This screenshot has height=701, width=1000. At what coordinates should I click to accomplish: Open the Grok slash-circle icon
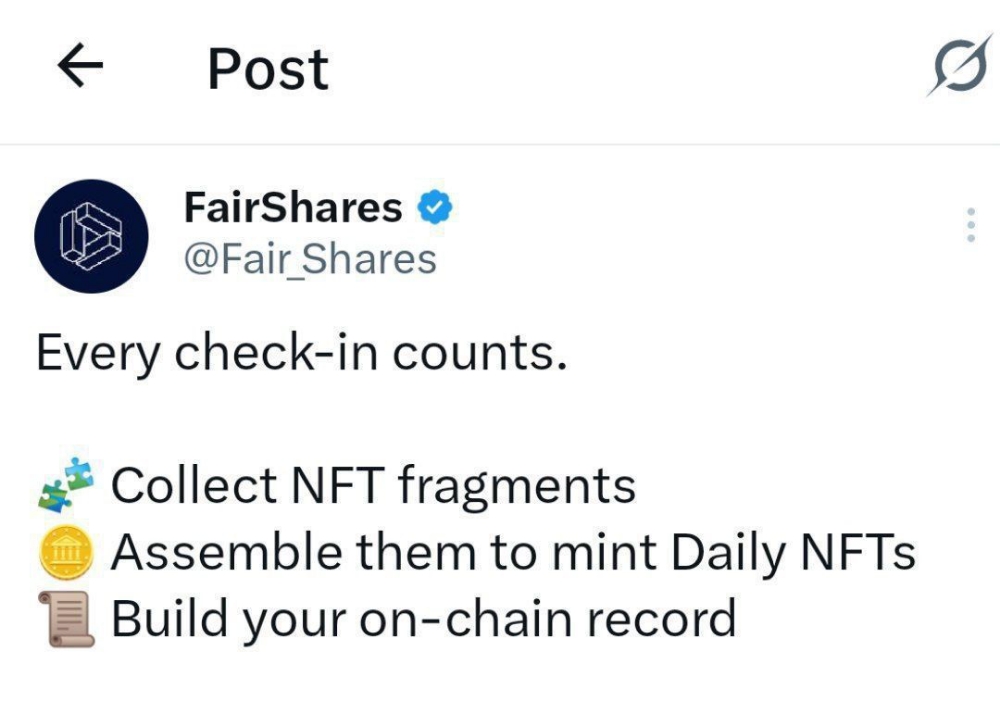(x=960, y=66)
